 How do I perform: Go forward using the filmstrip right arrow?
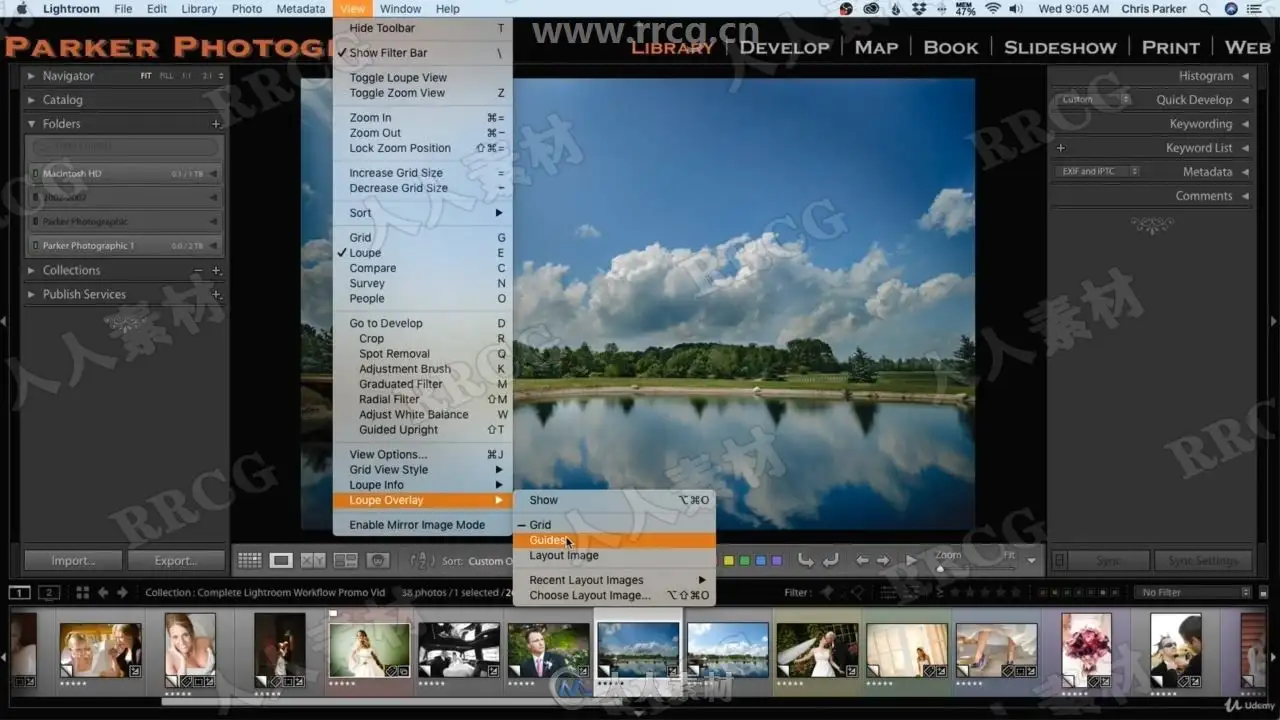(123, 592)
